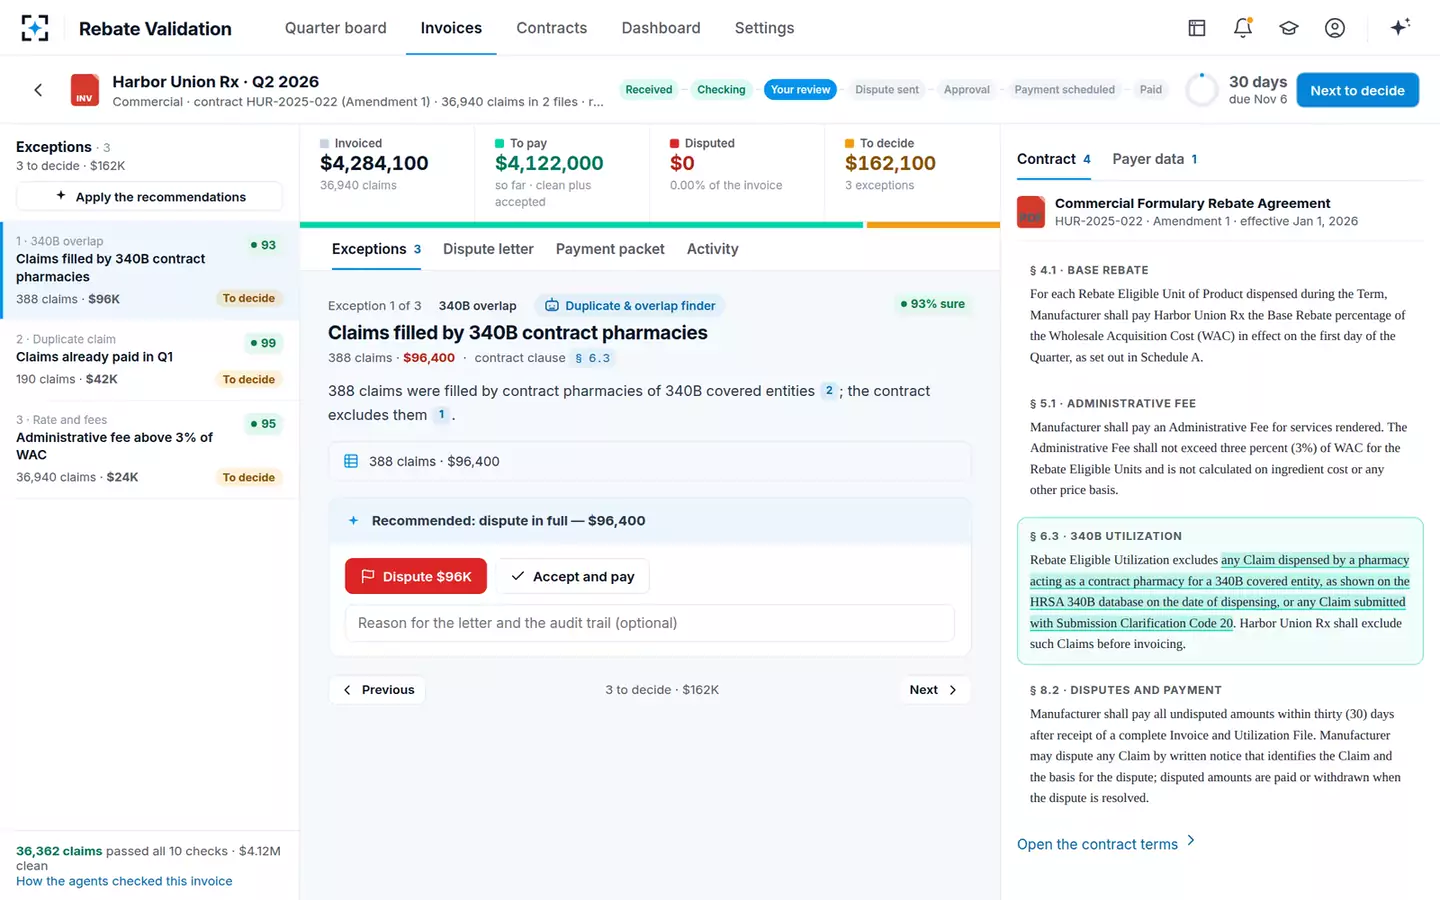Select 'Claims filled by 340B contract pharmacies' exception
Viewport: 1440px width, 900px height.
[149, 271]
